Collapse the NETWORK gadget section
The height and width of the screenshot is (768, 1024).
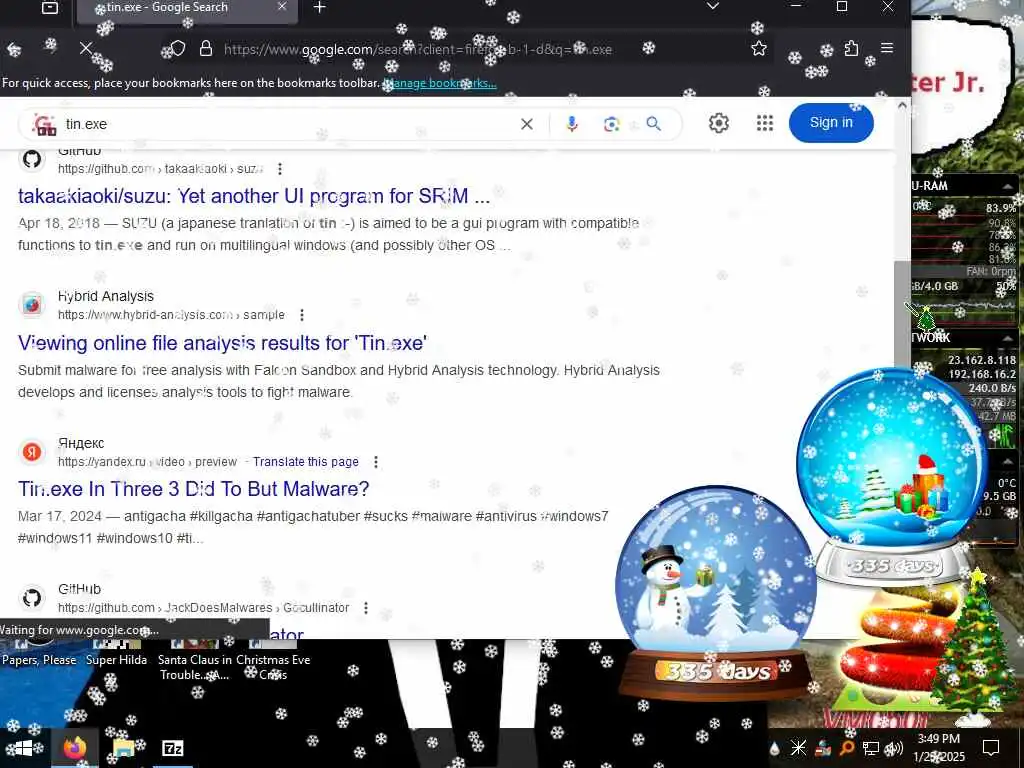(x=1007, y=338)
